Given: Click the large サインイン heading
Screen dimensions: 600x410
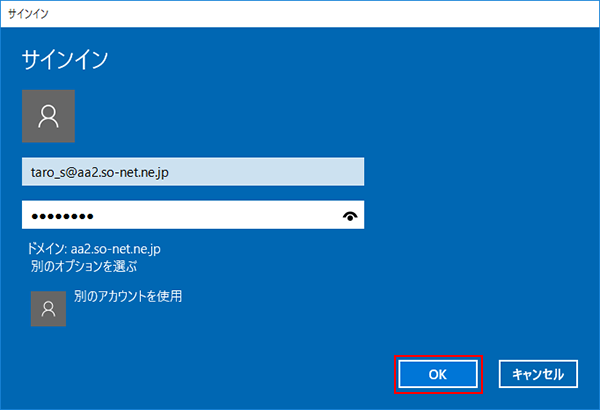Looking at the screenshot, I should coord(65,59).
